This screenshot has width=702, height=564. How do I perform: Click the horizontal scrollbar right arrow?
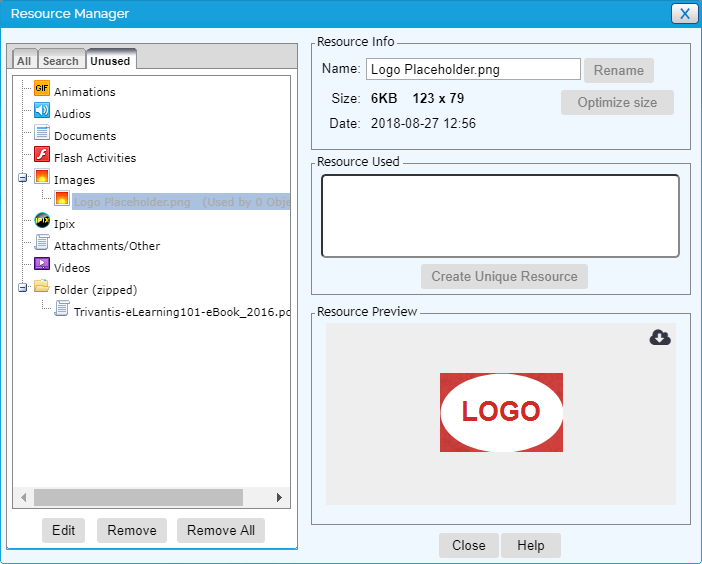(279, 497)
